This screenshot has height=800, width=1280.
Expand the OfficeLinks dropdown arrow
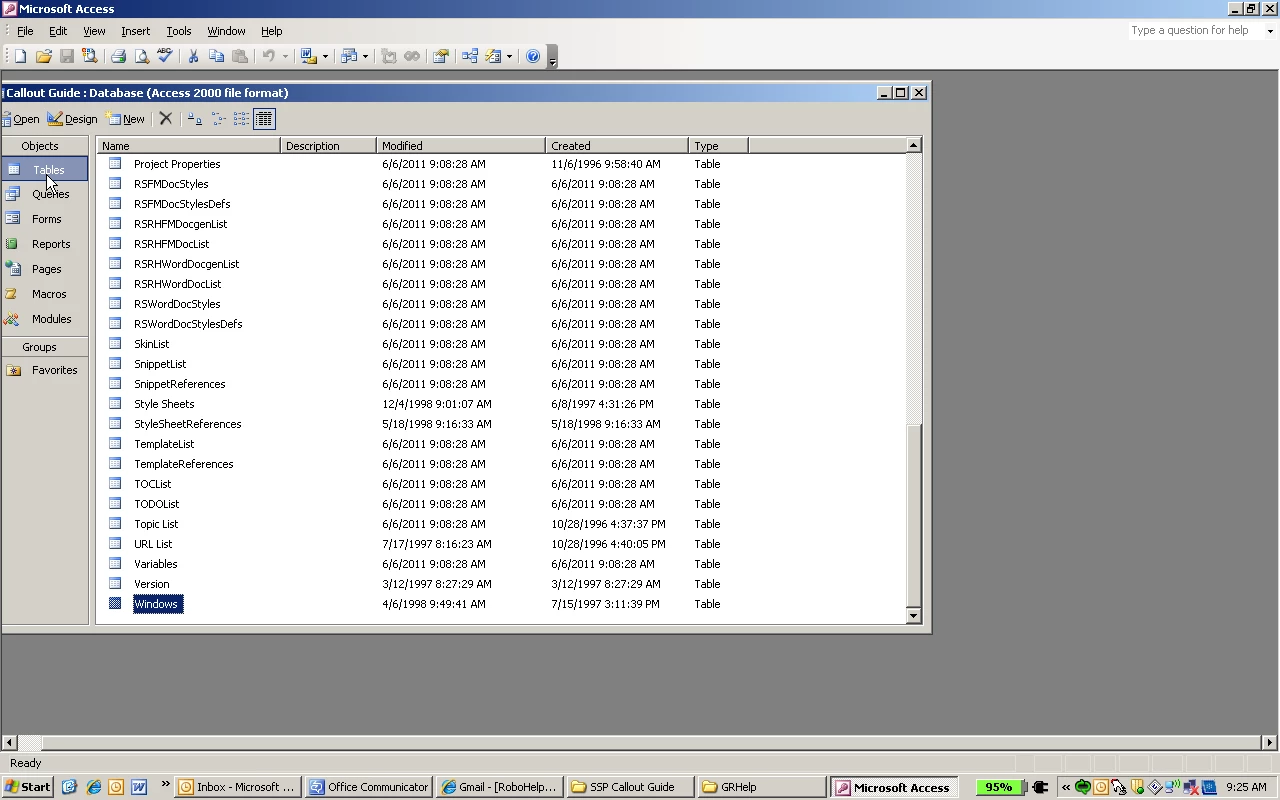[x=325, y=57]
